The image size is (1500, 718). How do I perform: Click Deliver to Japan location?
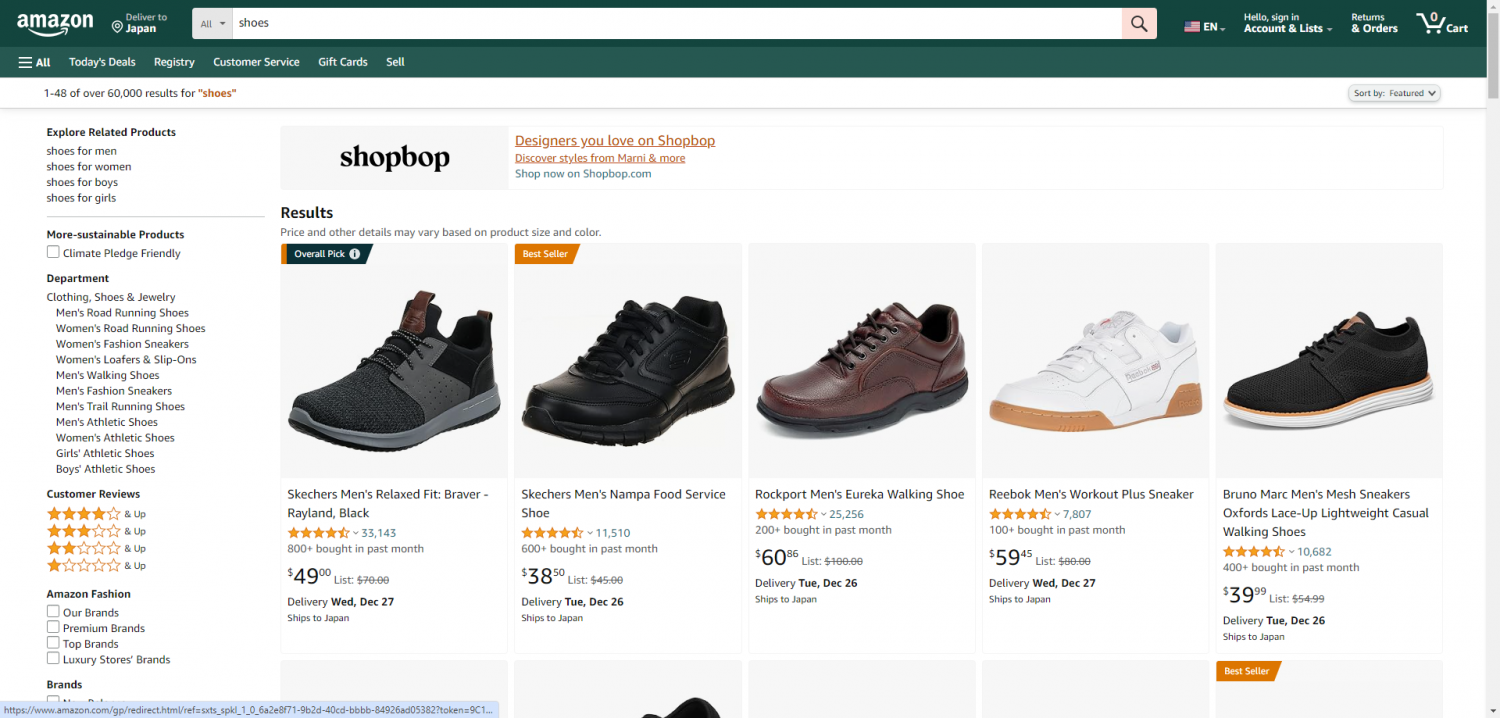(x=140, y=23)
